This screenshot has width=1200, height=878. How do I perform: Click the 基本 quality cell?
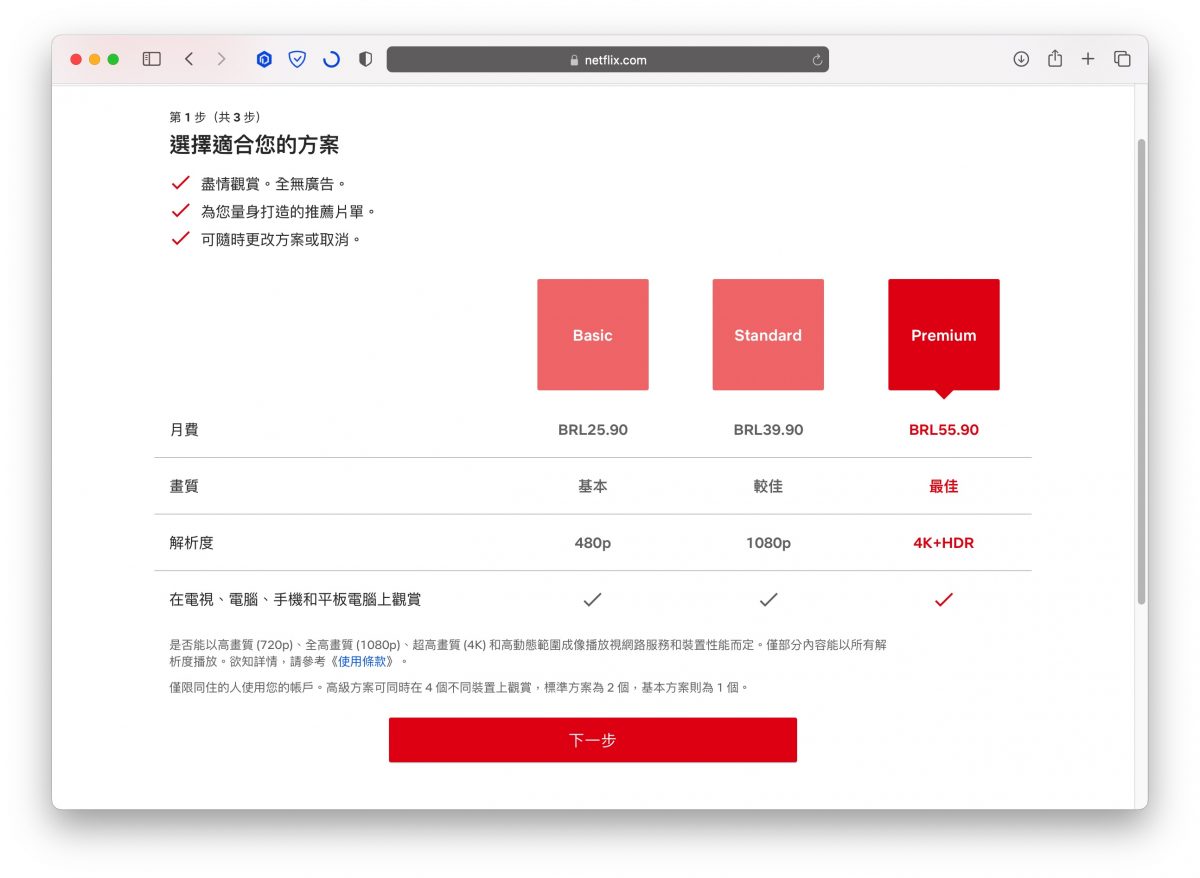click(x=593, y=486)
